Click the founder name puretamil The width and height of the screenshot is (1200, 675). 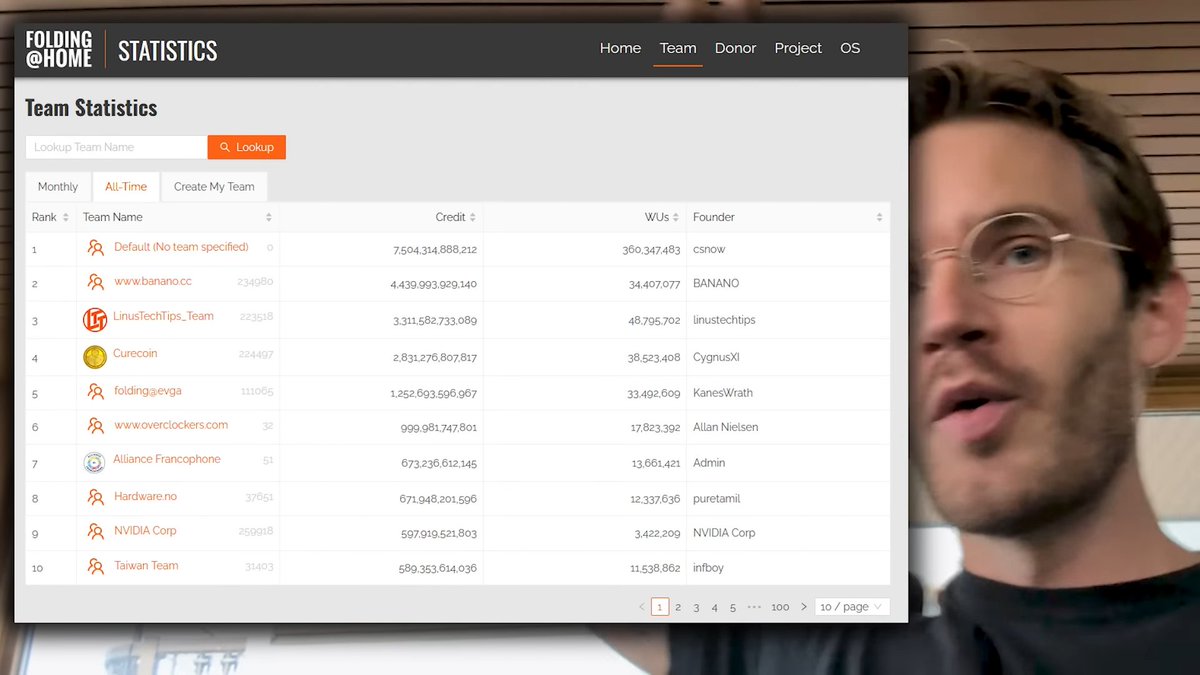tap(717, 498)
